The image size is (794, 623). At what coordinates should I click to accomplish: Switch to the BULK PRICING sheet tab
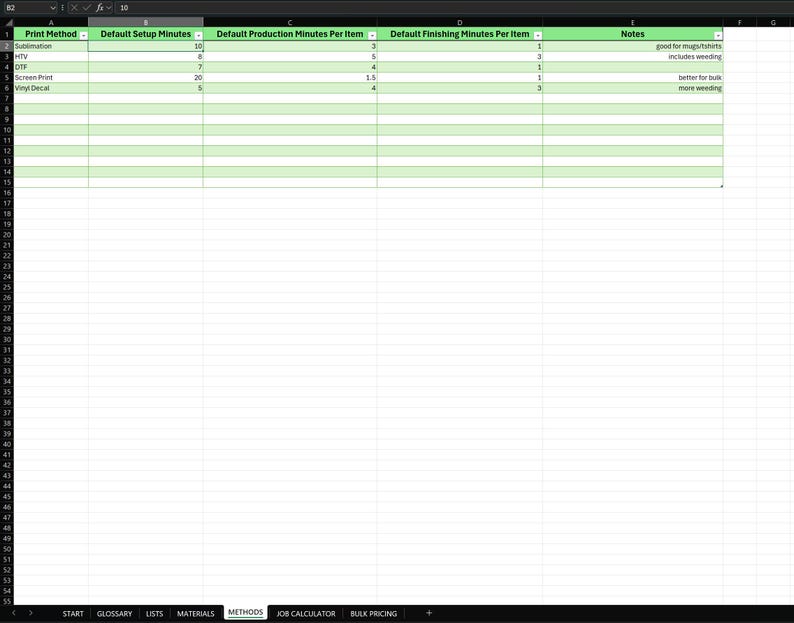tap(374, 613)
